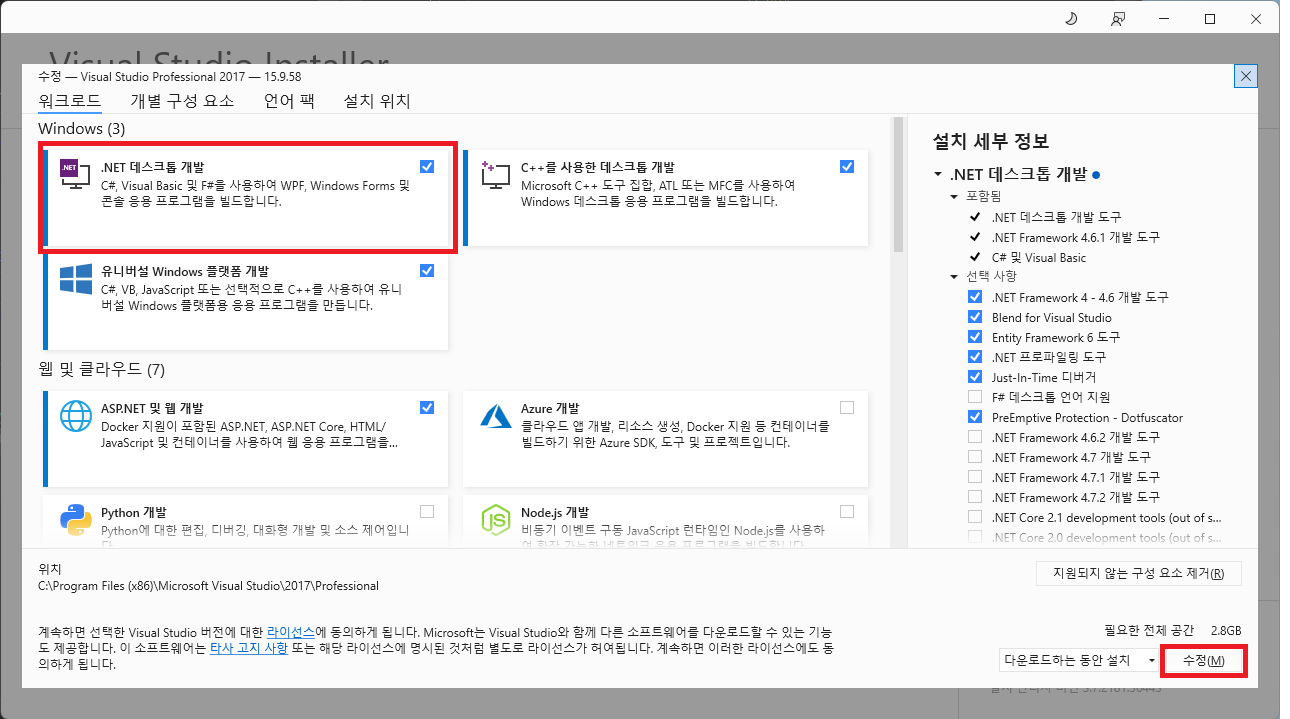Screen dimensions: 1290x719
Task: Check the Python 개발 workload
Action: point(427,511)
